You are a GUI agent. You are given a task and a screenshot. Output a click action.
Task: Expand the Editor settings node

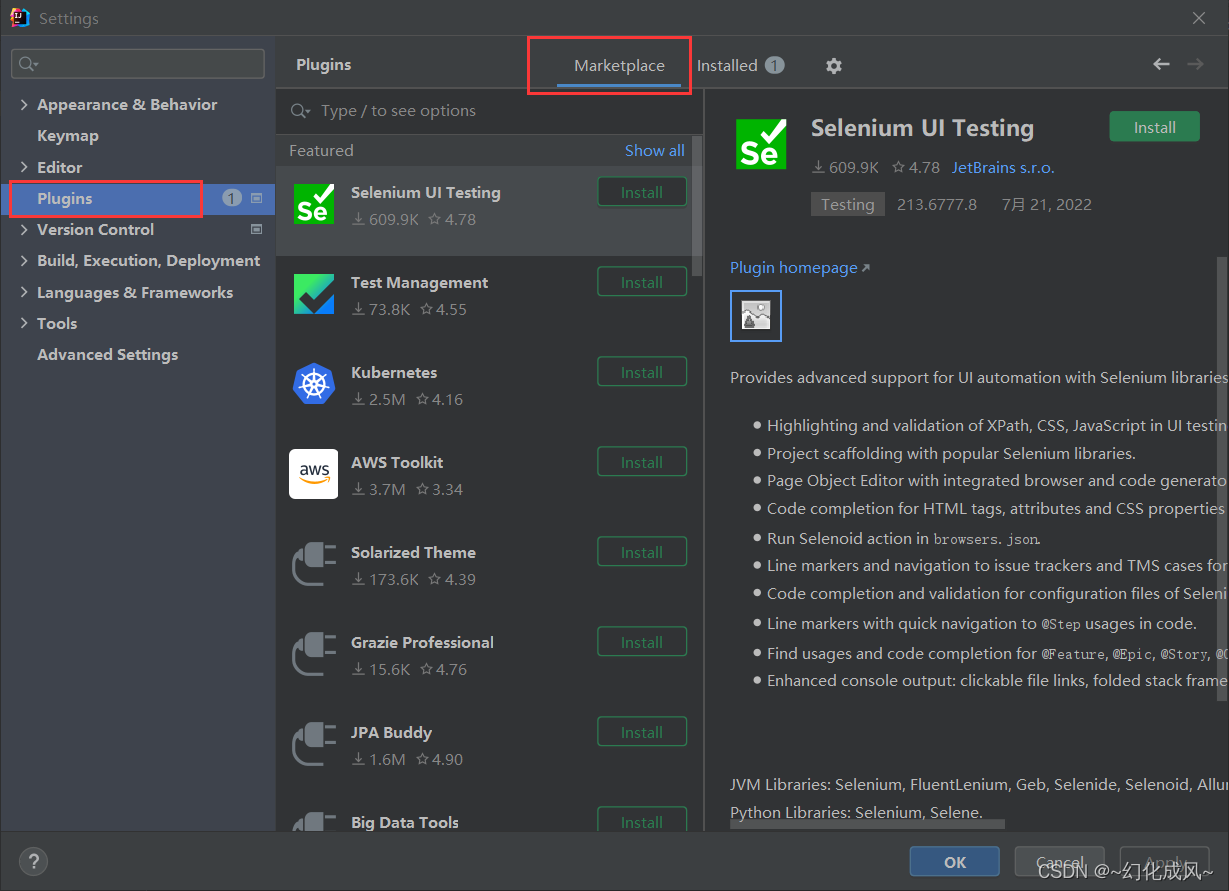click(x=25, y=167)
